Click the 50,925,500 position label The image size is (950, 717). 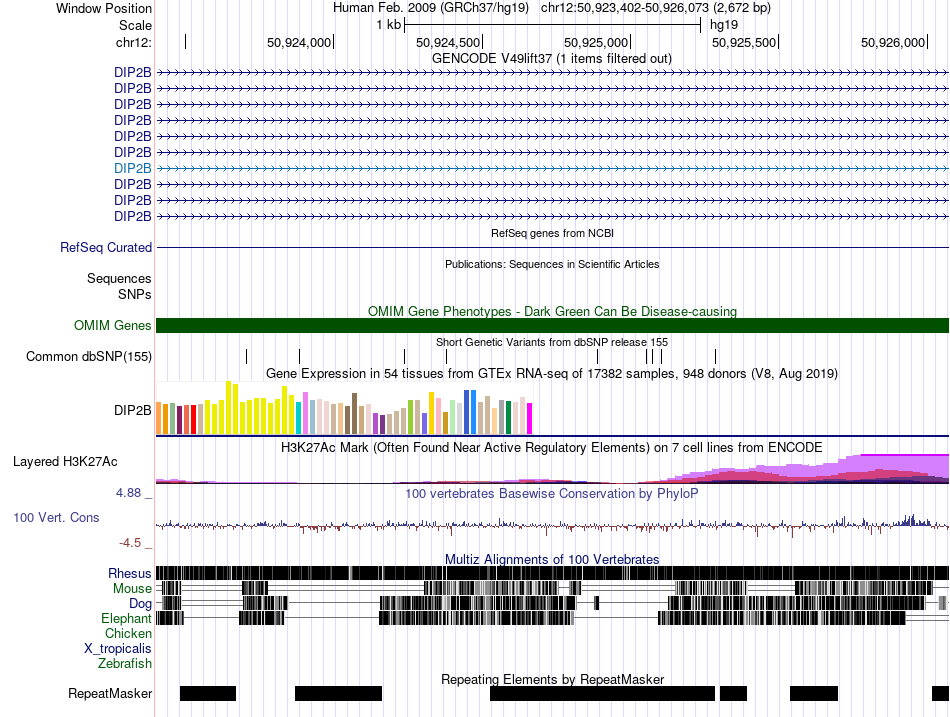click(743, 42)
